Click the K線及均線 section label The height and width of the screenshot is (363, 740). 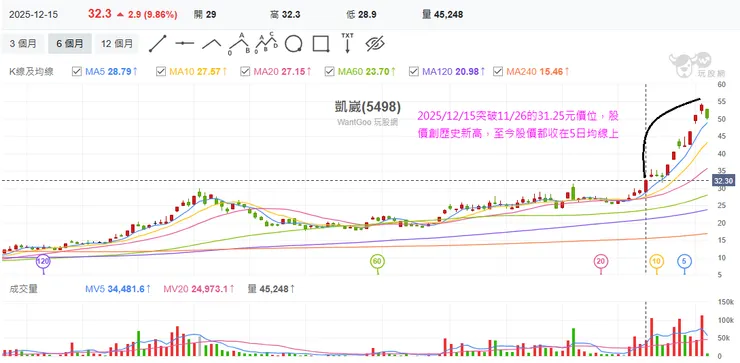(31, 72)
